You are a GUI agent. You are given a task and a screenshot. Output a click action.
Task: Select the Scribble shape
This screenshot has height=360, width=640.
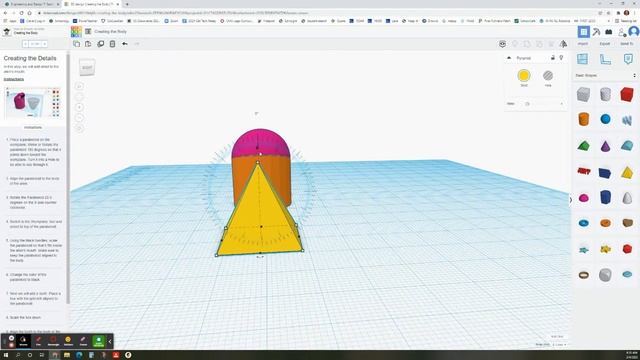[x=627, y=120]
